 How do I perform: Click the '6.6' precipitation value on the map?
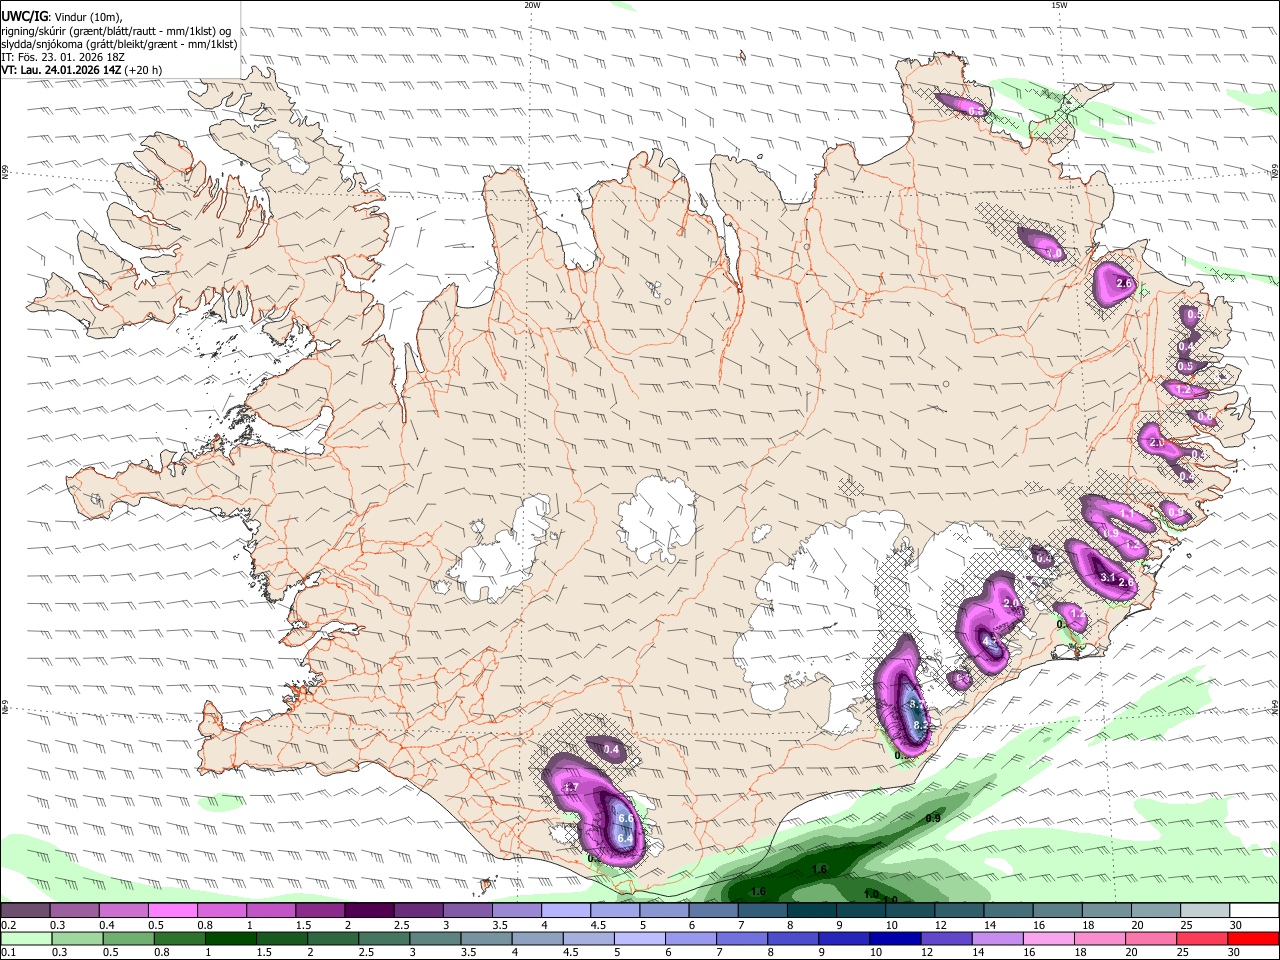(x=627, y=819)
